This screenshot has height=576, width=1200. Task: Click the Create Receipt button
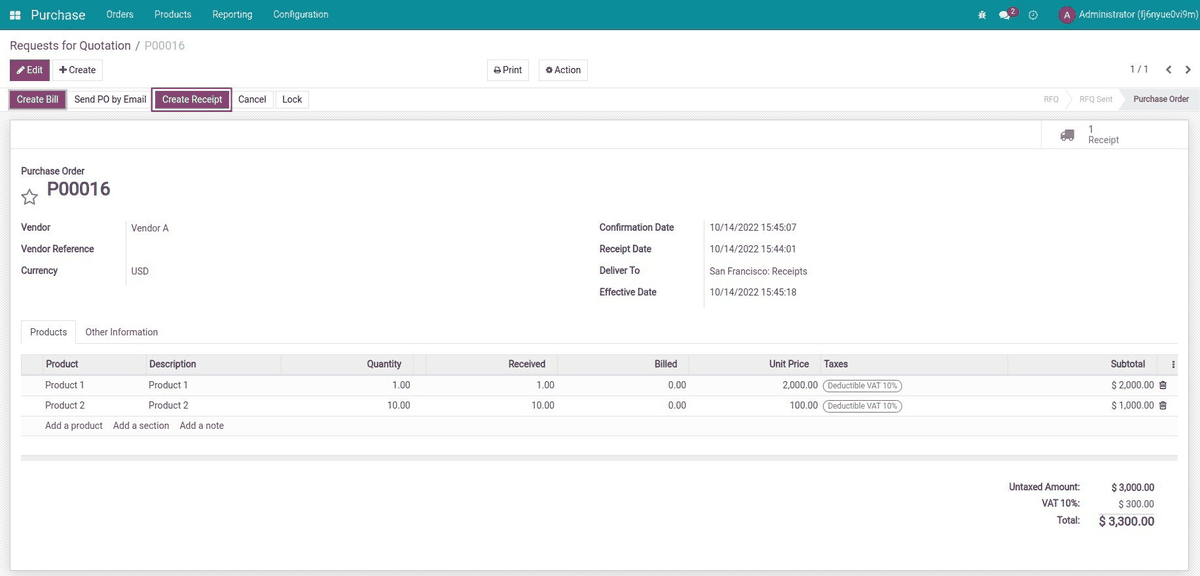(192, 99)
